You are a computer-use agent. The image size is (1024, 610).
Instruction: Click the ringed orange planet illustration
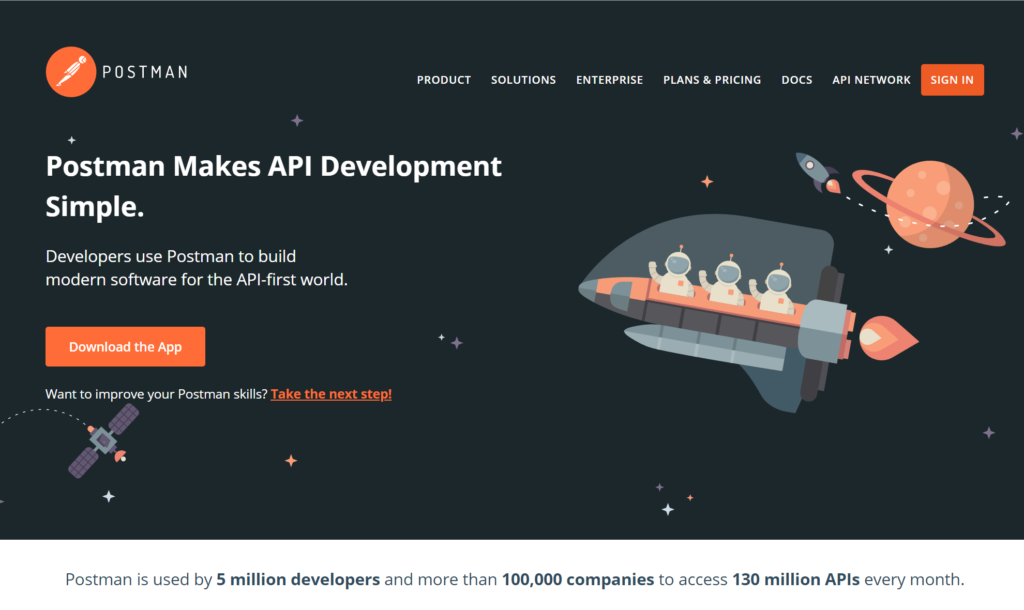930,204
